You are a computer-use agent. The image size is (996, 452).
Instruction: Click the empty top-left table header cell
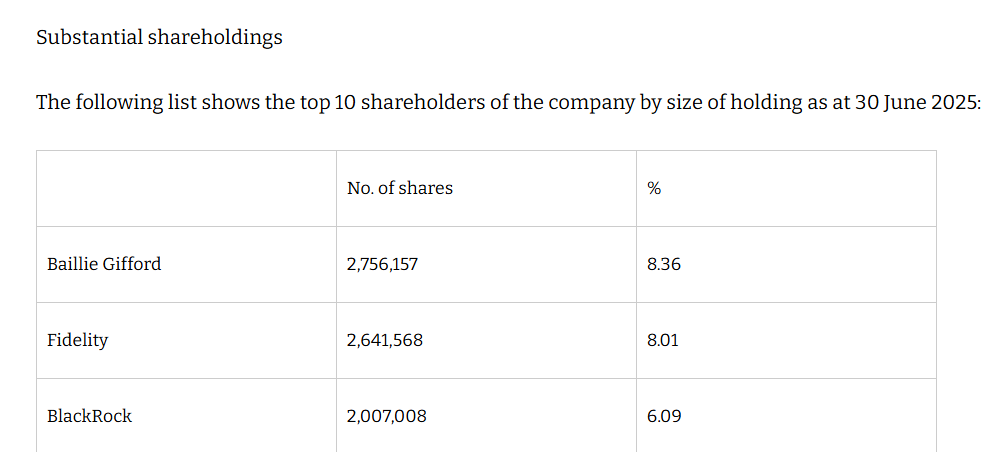tap(186, 188)
